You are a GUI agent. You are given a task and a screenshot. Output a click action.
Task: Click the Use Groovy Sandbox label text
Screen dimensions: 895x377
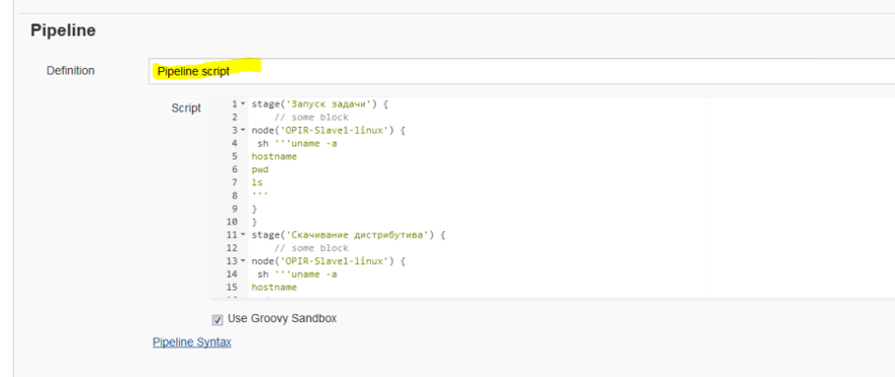(x=282, y=318)
